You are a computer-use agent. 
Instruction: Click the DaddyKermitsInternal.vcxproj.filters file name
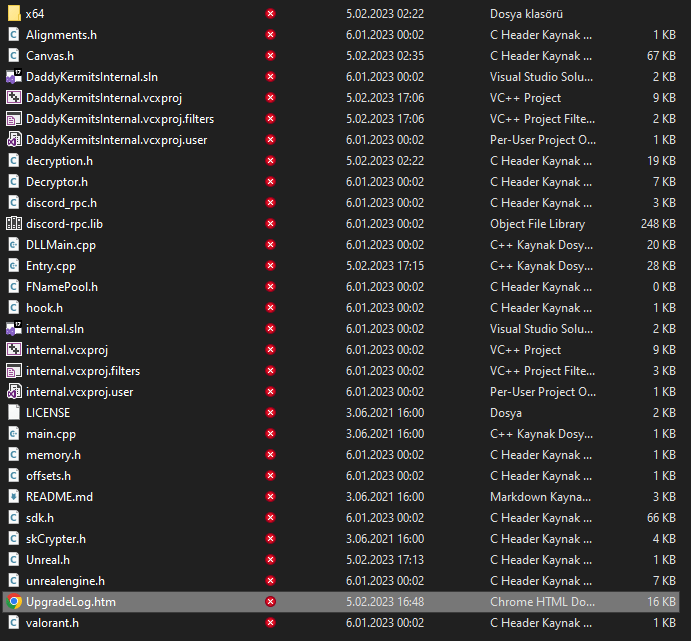point(120,119)
